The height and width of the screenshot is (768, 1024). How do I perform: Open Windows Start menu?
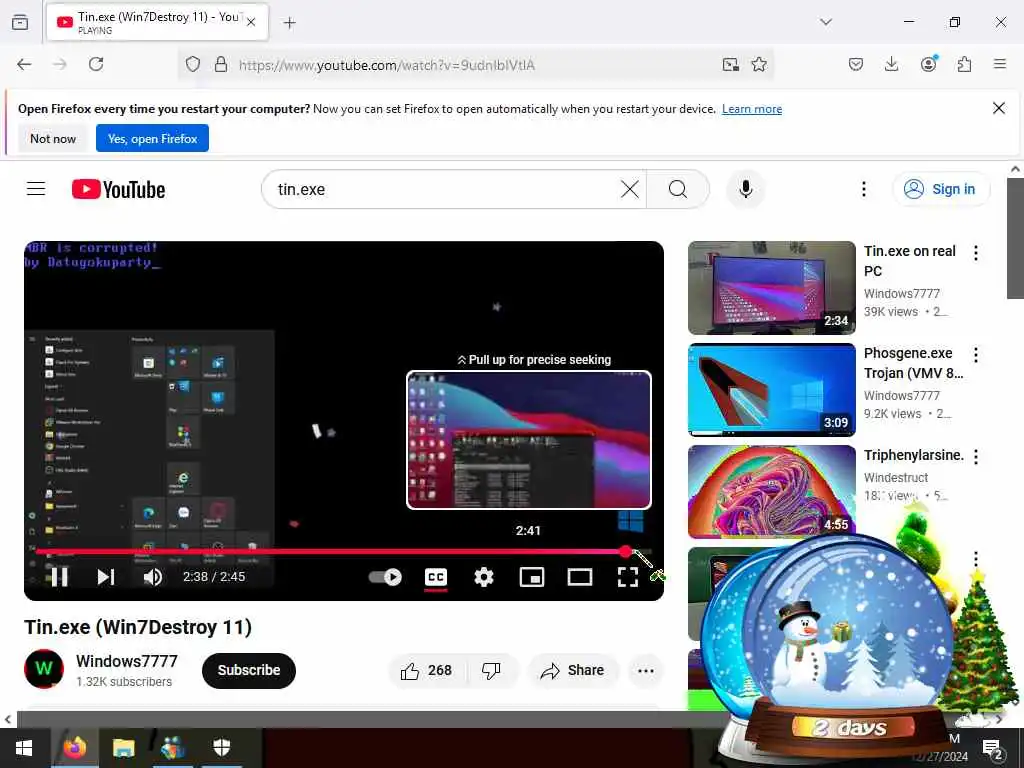24,748
